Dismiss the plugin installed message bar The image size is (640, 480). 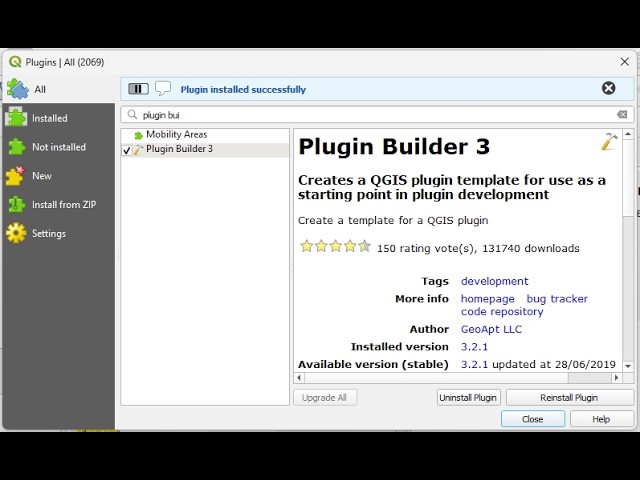pyautogui.click(x=608, y=88)
